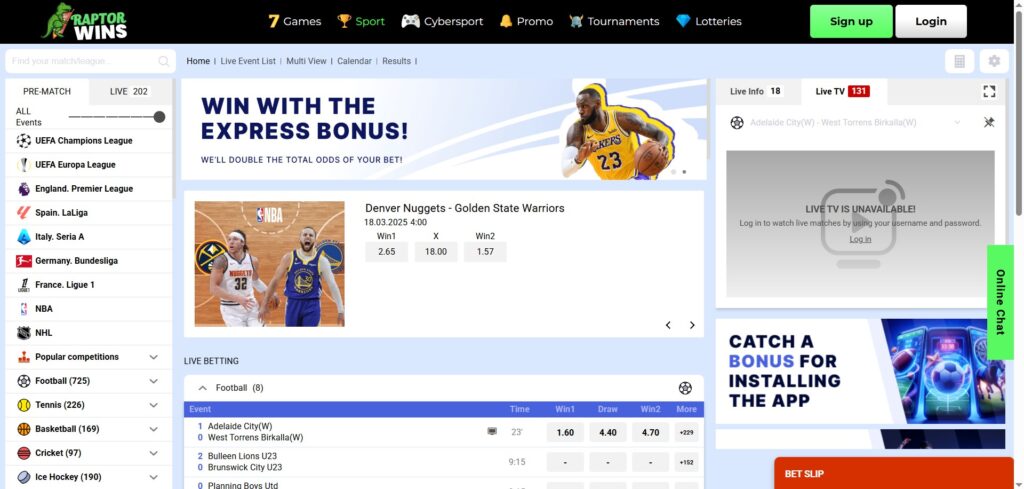The width and height of the screenshot is (1024, 489).
Task: Expand the Football (725) sport list
Action: pos(153,381)
